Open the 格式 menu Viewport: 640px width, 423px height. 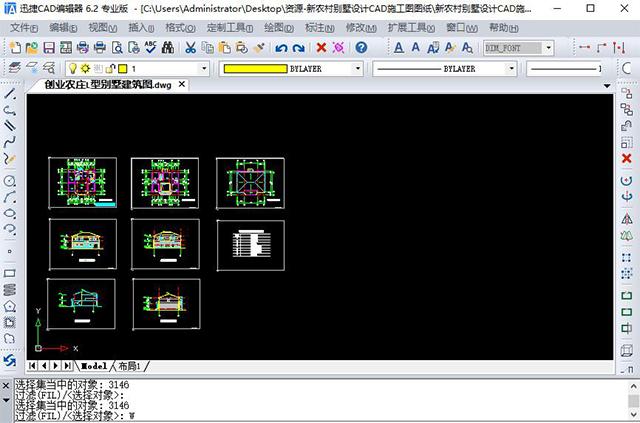point(180,28)
